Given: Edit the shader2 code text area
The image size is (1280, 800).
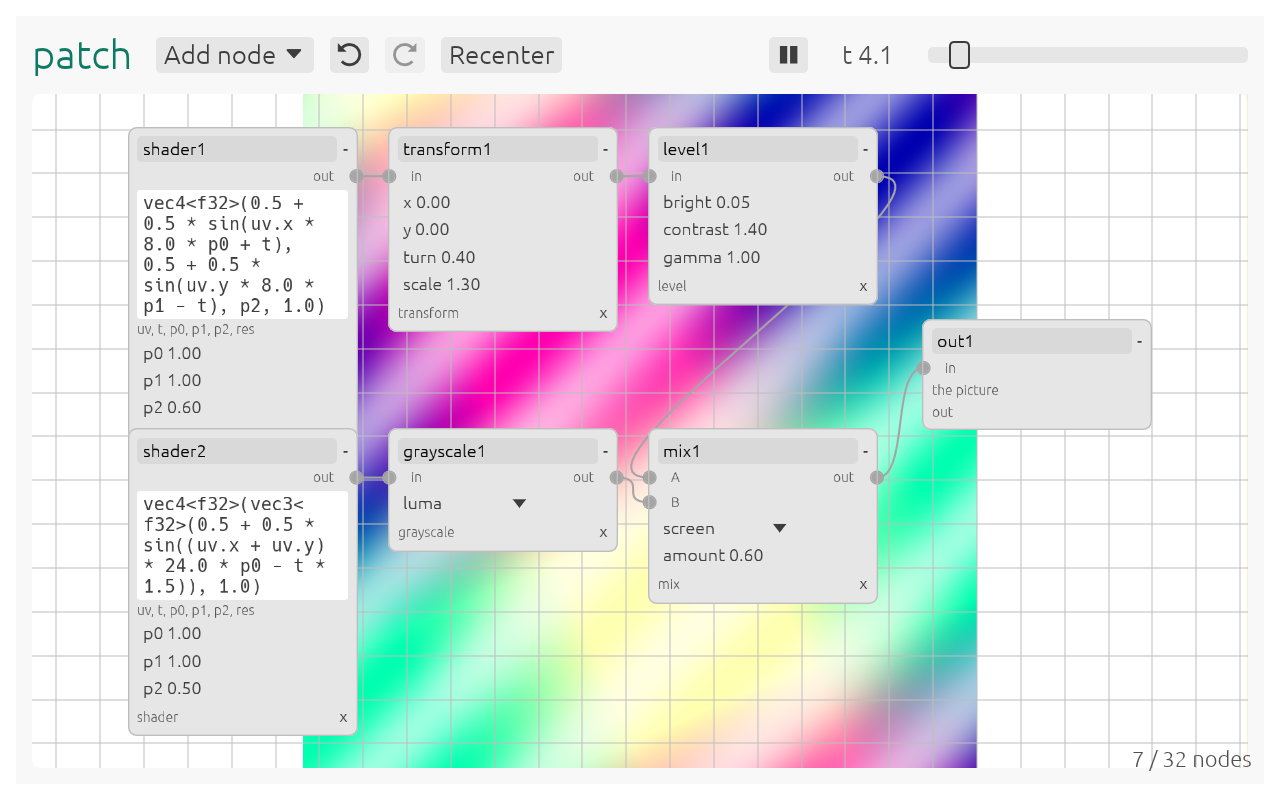Looking at the screenshot, I should coord(243,545).
